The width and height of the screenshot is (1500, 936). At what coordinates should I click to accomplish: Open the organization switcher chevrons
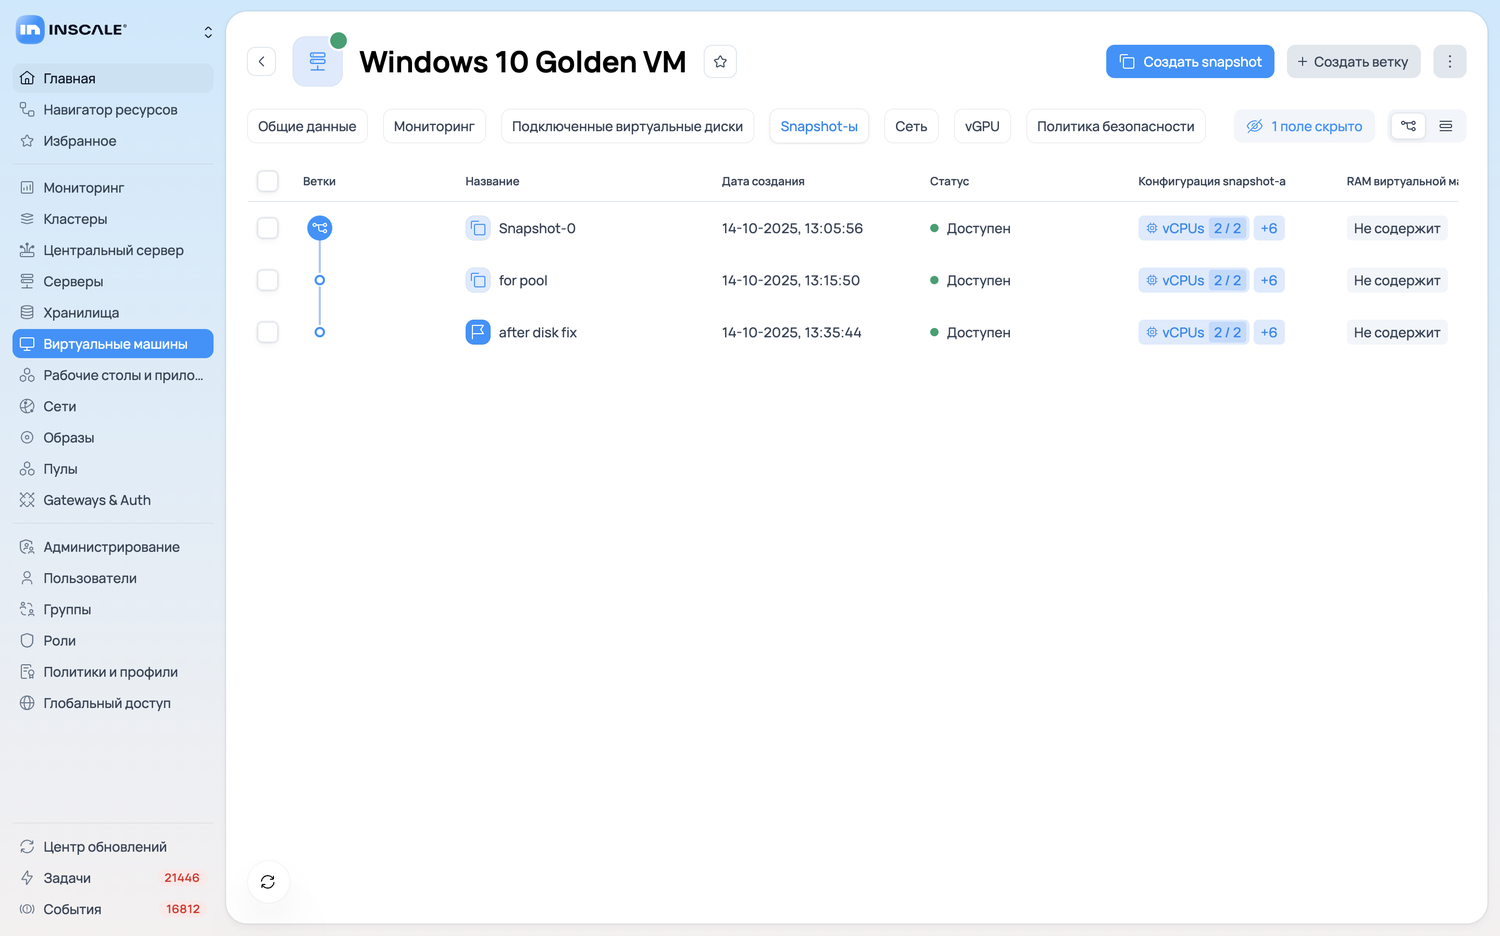[208, 32]
